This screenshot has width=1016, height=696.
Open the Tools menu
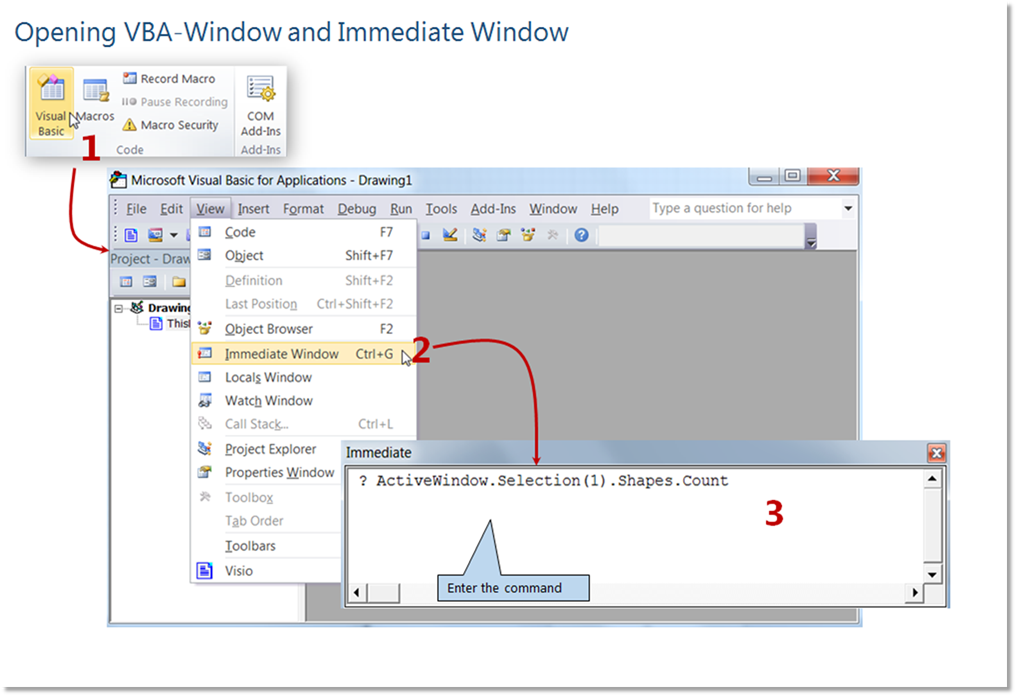(x=441, y=209)
